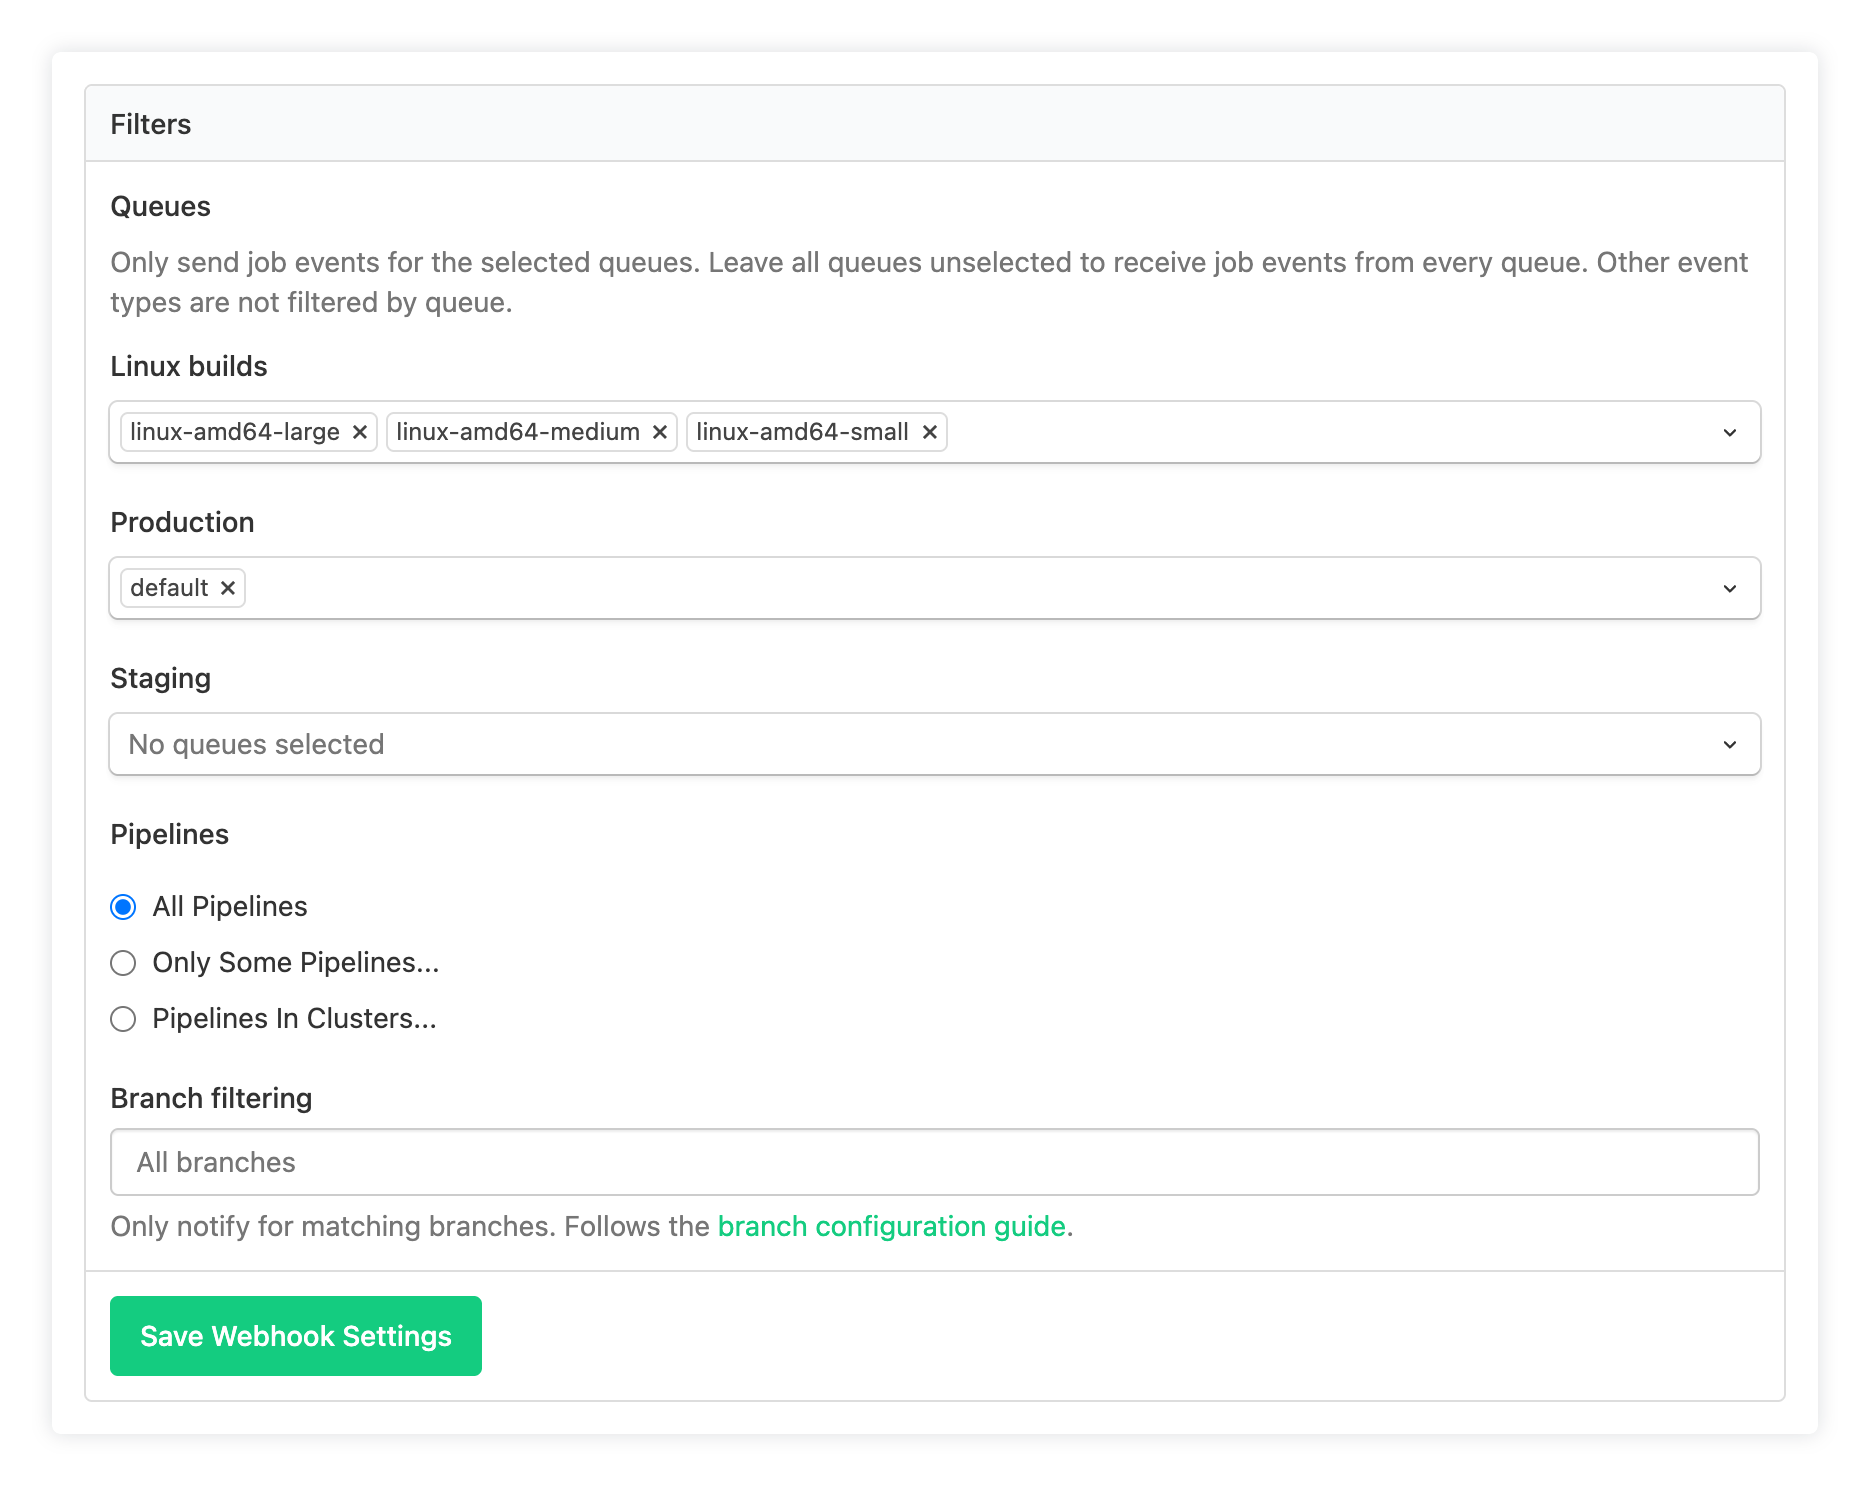This screenshot has width=1870, height=1486.
Task: Open the branch configuration guide link
Action: [x=892, y=1226]
